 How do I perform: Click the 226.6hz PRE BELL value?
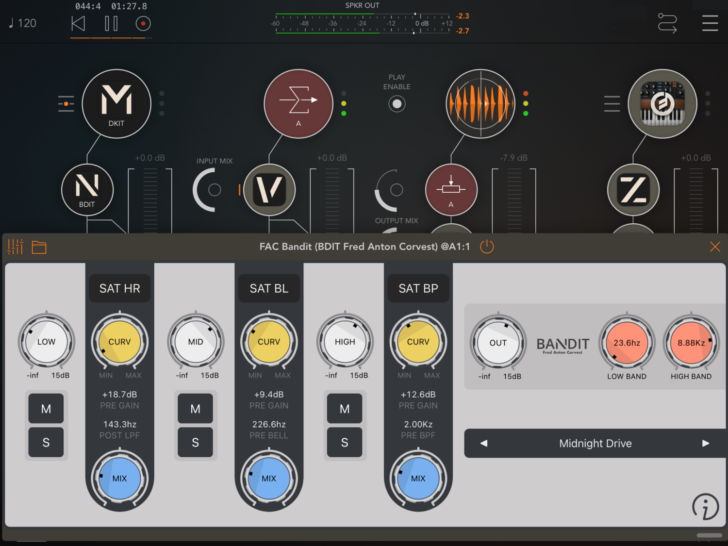click(269, 424)
